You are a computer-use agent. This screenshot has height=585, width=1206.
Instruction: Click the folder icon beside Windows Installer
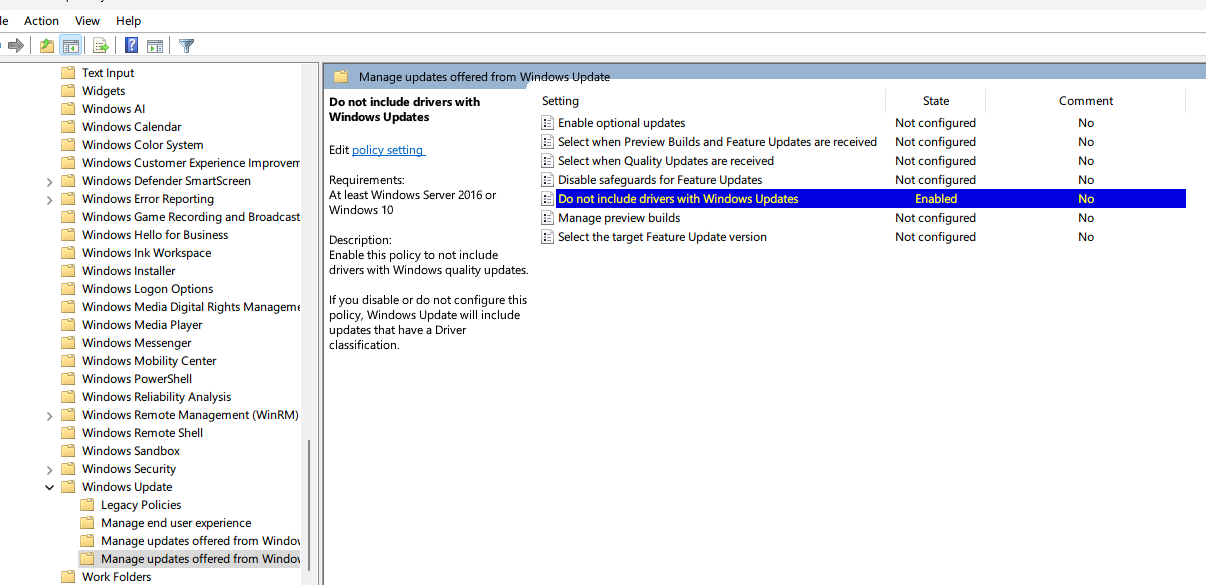[68, 271]
